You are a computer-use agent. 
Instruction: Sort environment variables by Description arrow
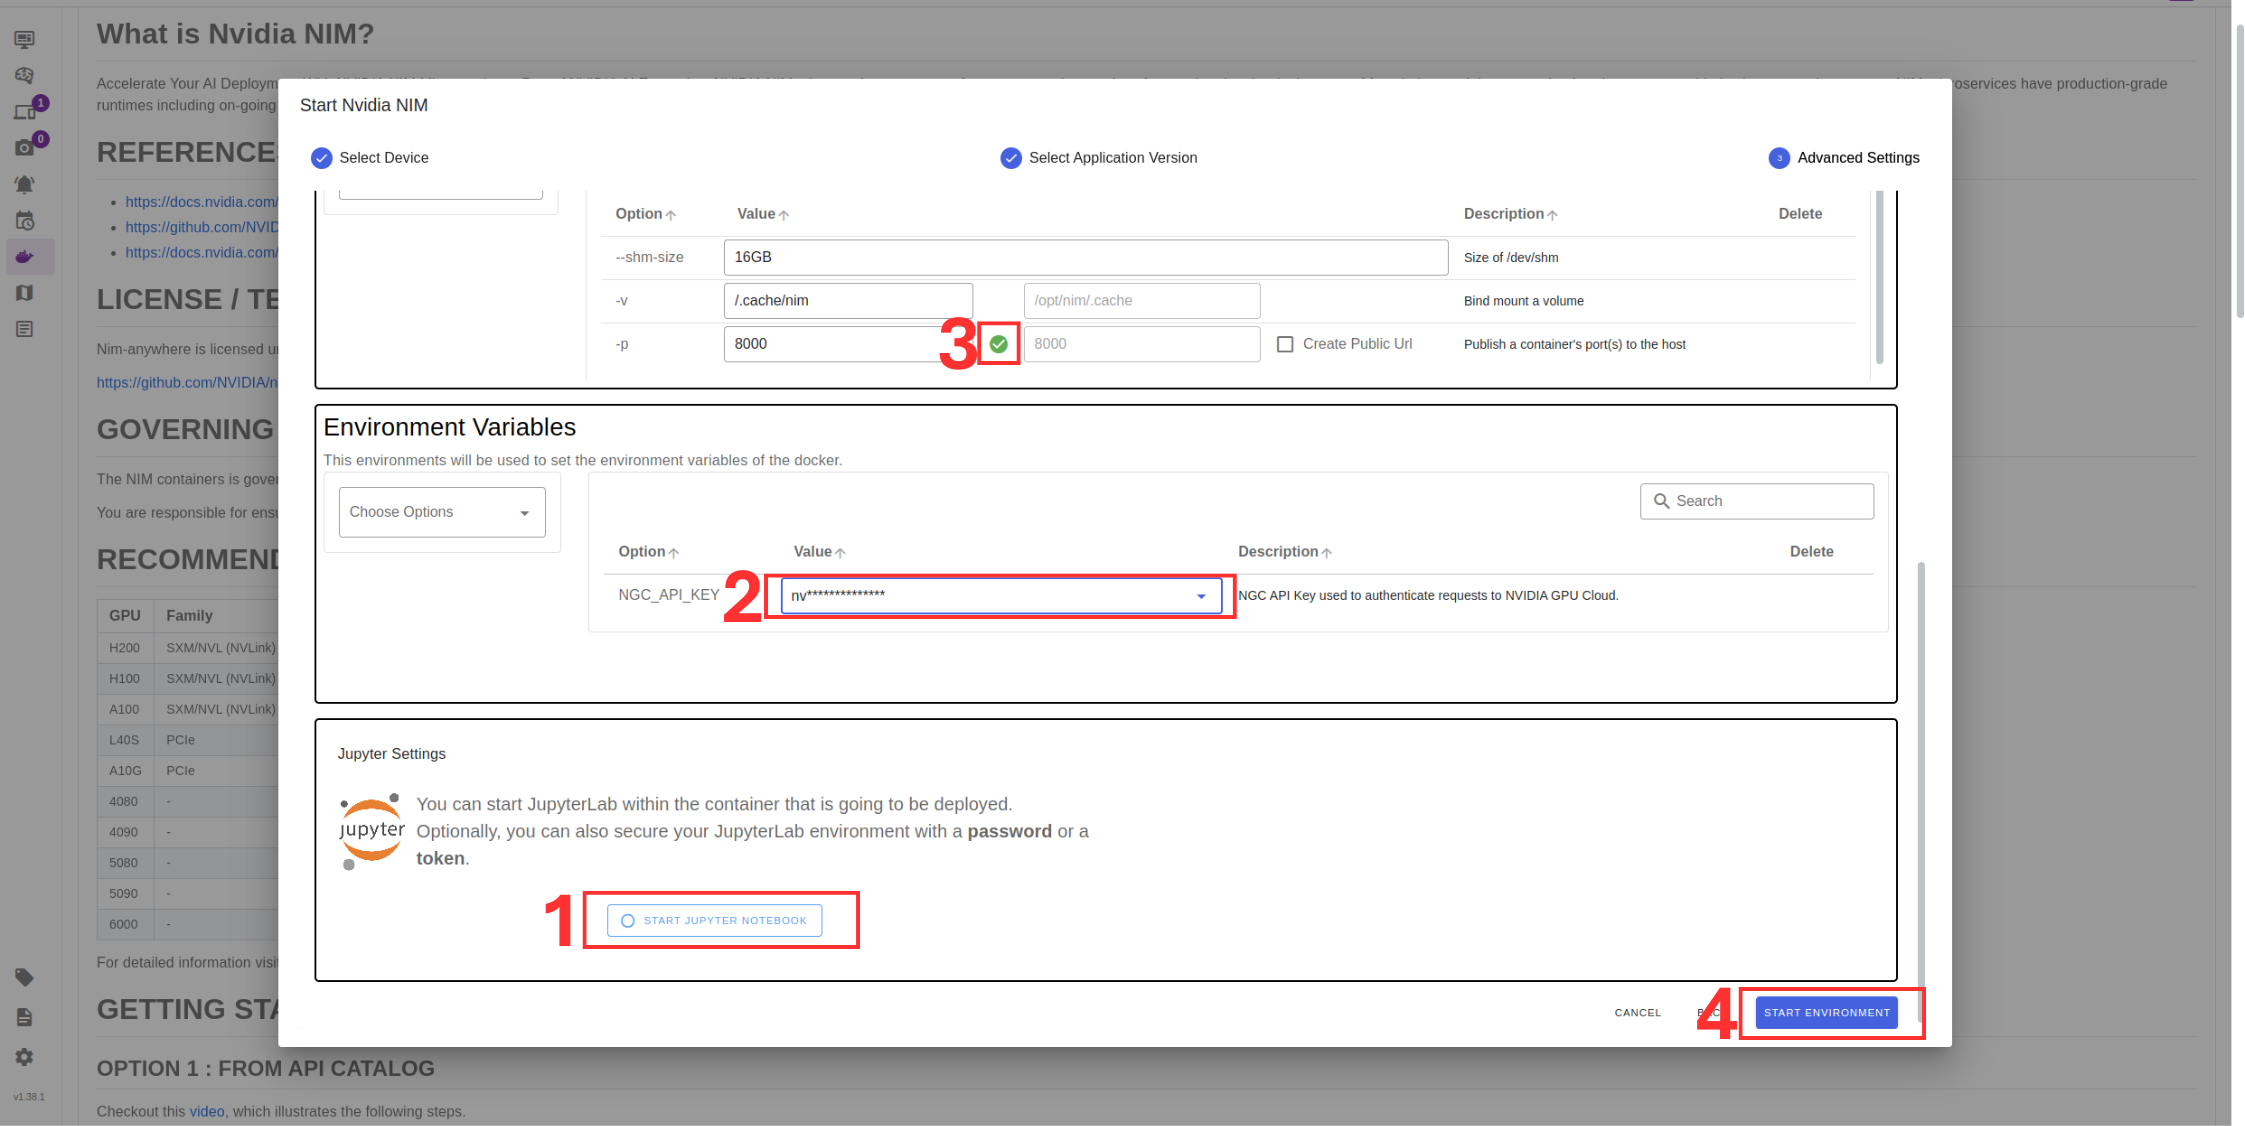[x=1326, y=553]
